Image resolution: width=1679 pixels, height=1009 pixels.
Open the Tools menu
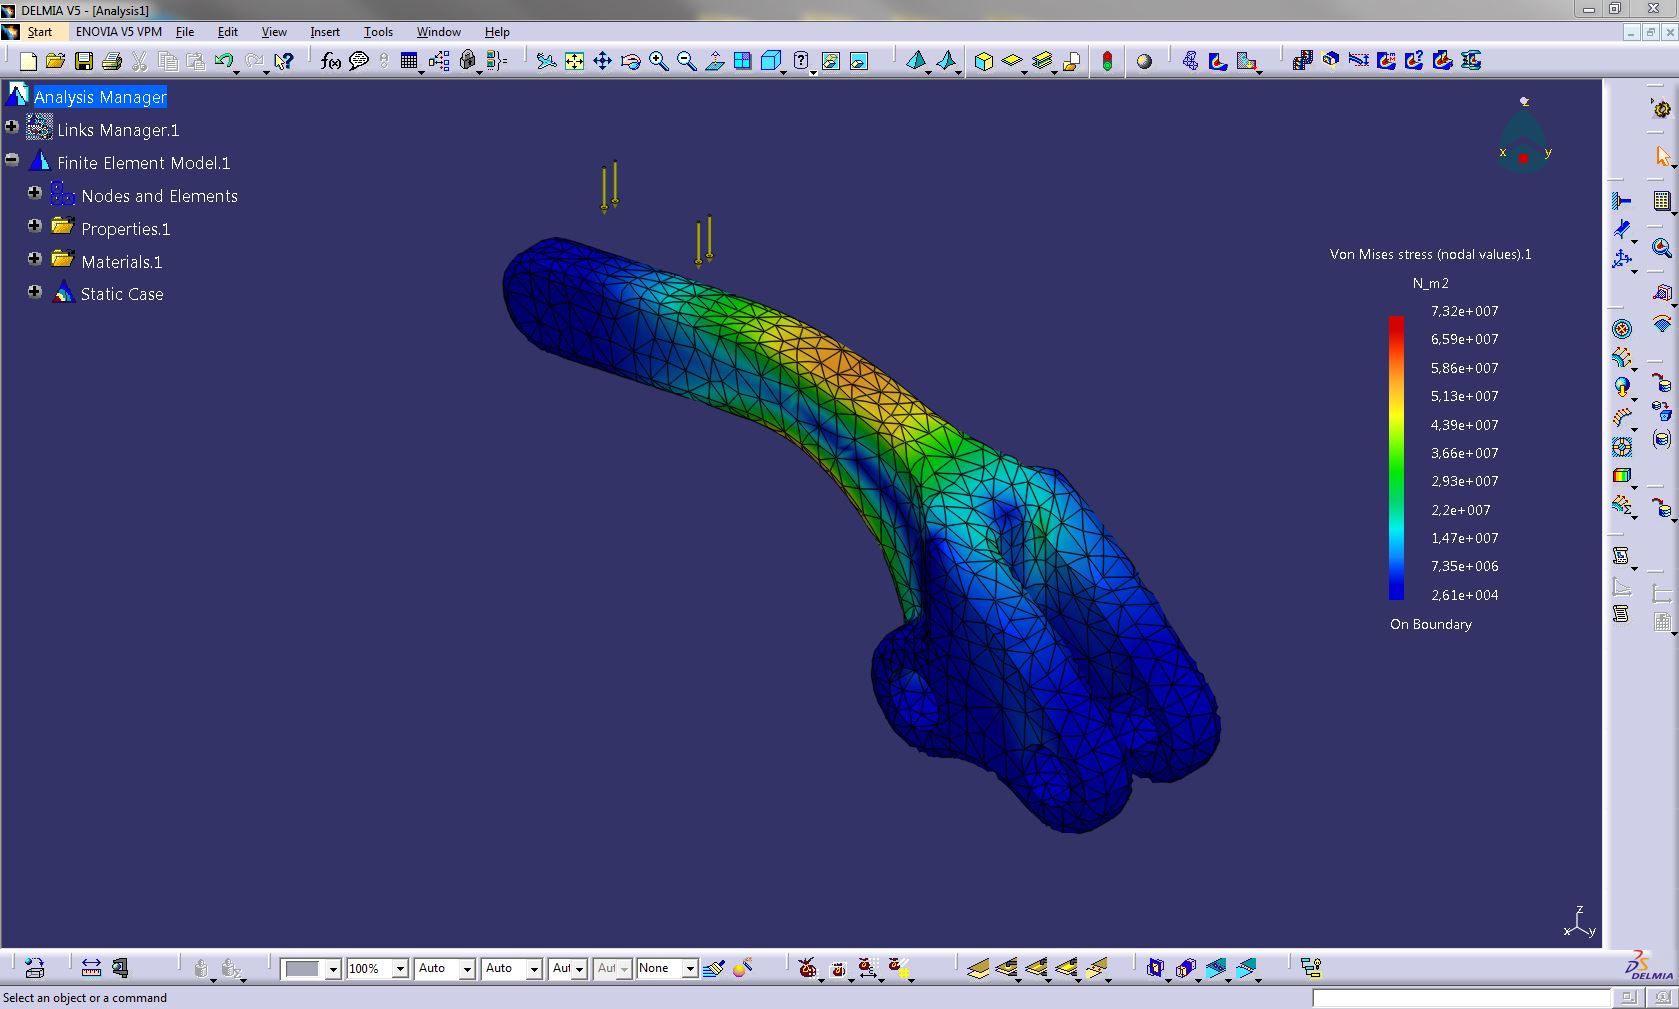click(378, 32)
